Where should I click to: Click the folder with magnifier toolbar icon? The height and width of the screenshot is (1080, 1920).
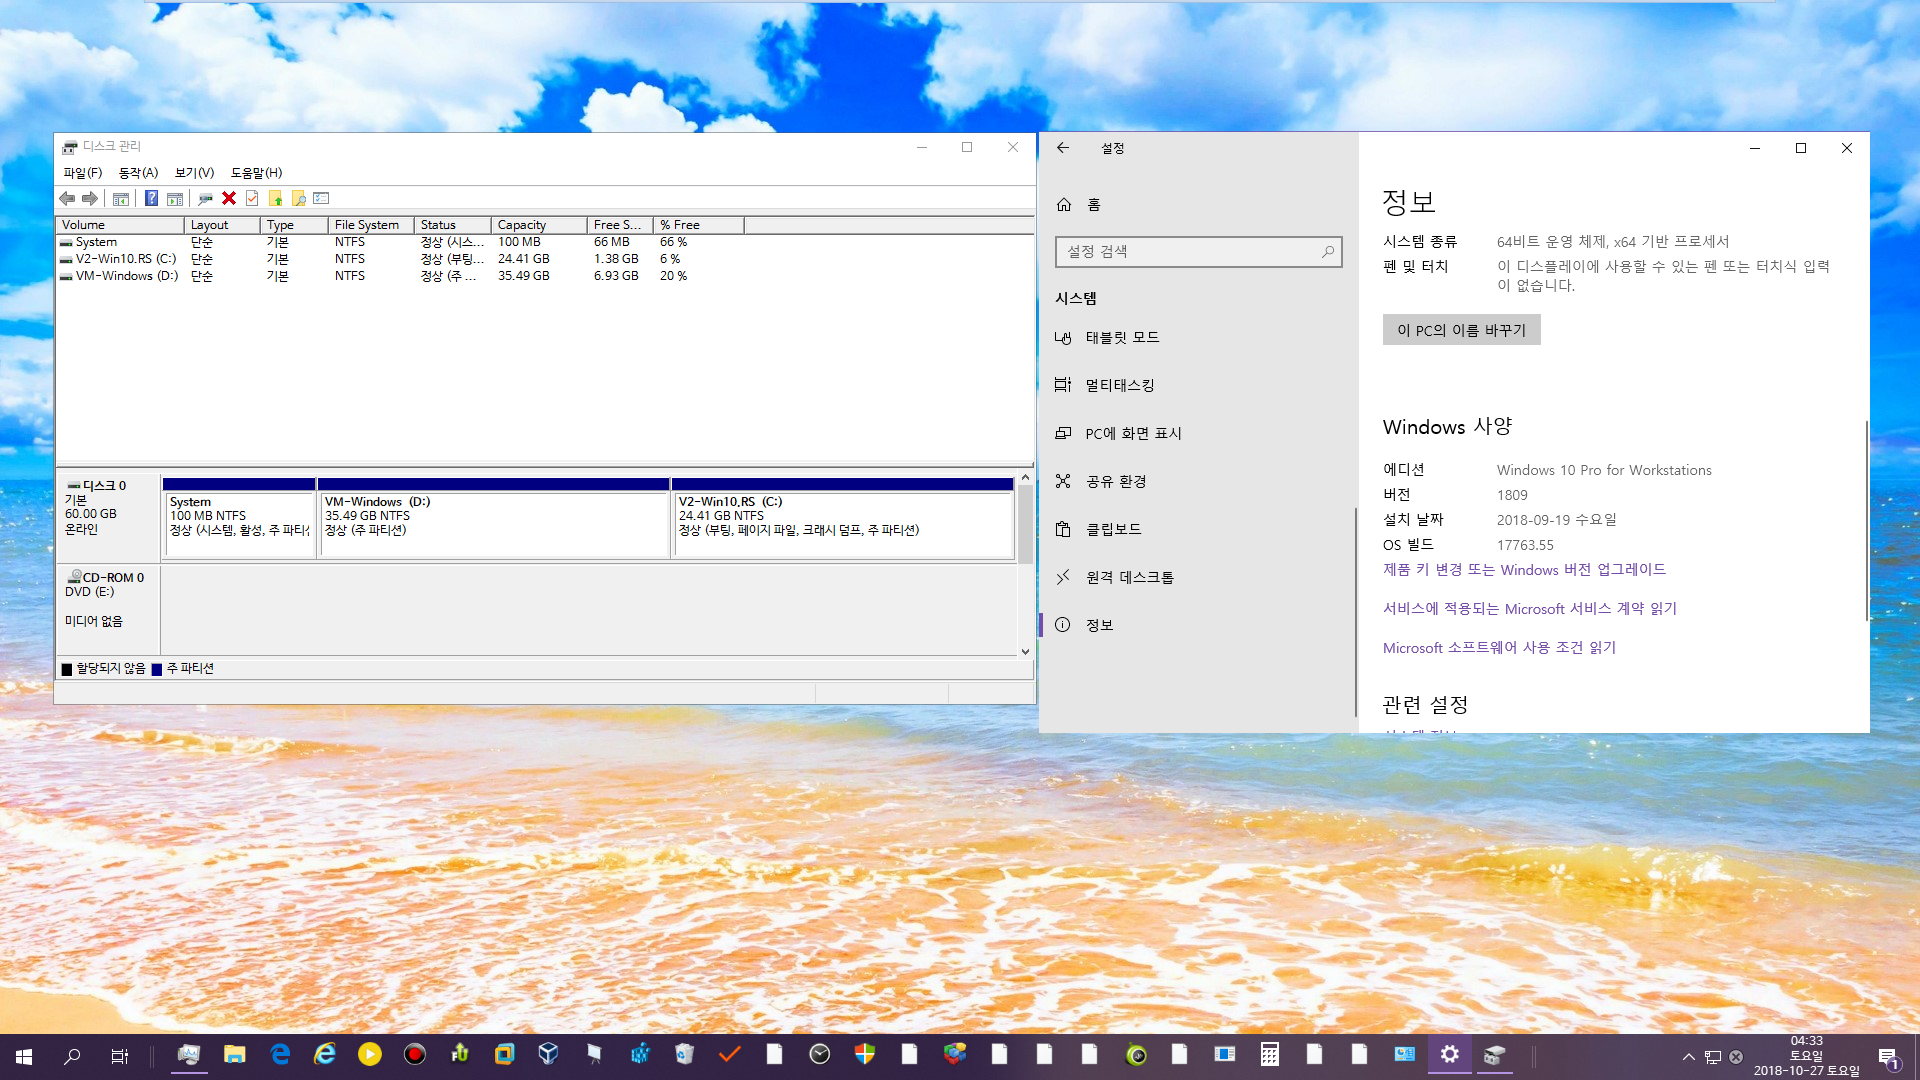click(x=298, y=198)
